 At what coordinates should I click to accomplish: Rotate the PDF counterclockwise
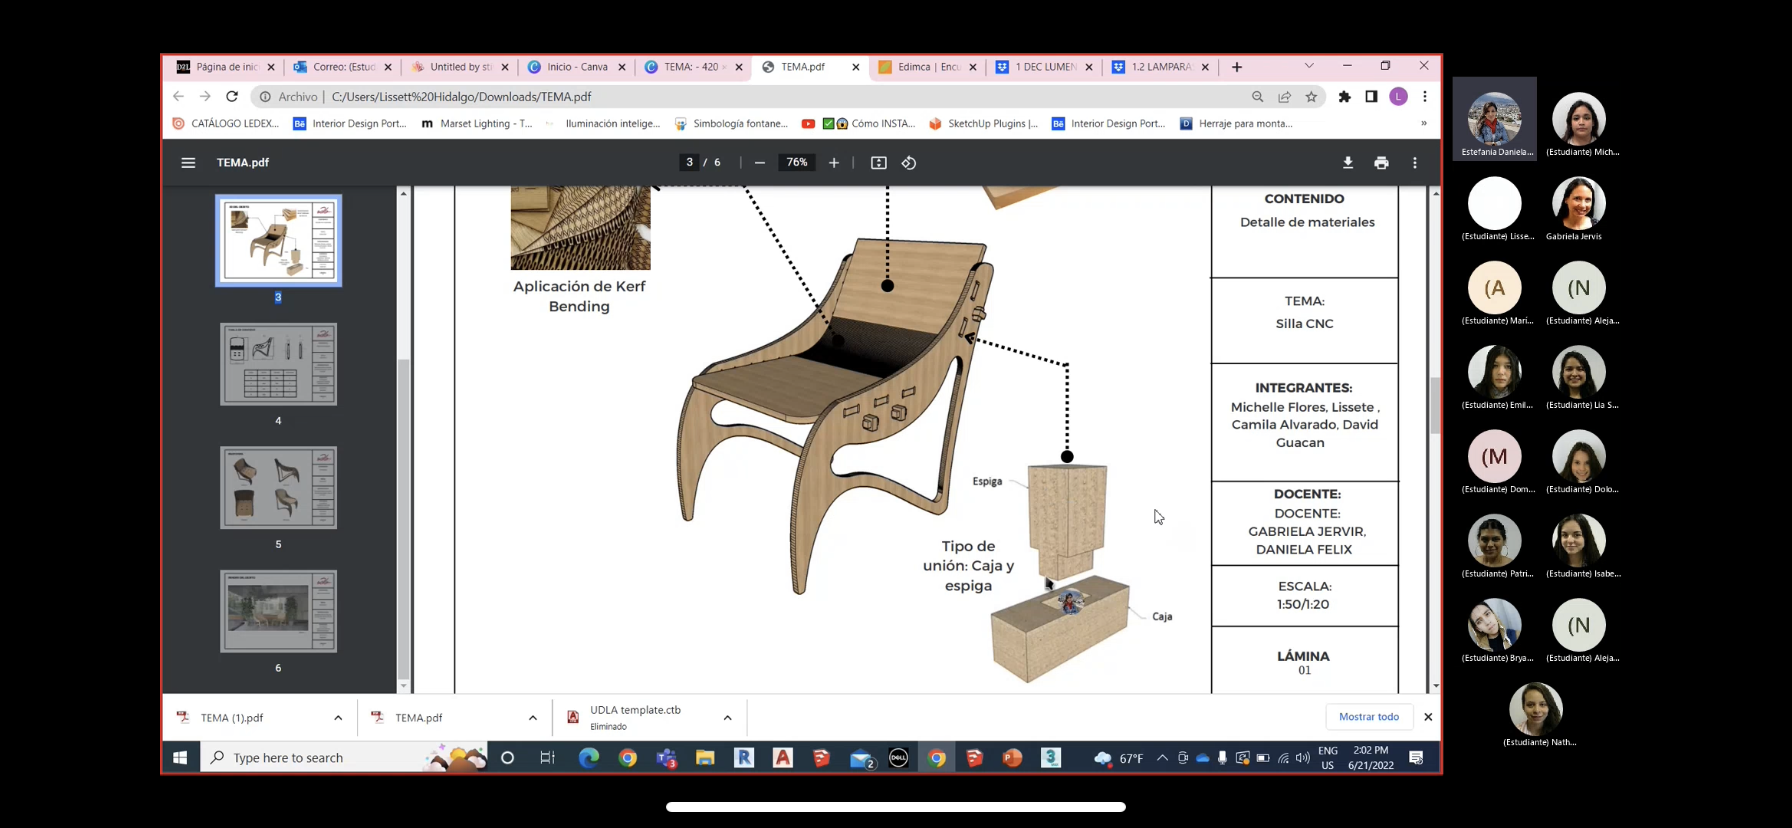(x=909, y=163)
